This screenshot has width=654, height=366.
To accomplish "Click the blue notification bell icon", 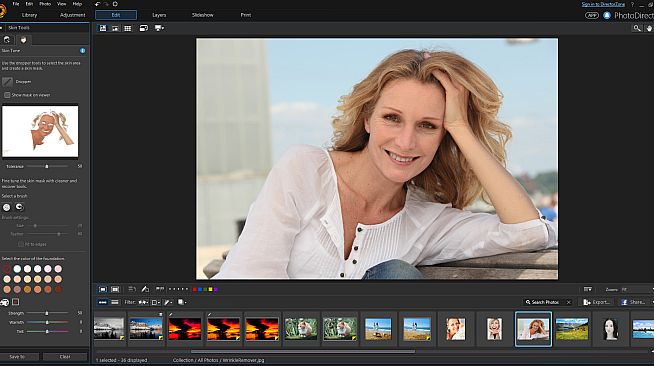I will (607, 15).
